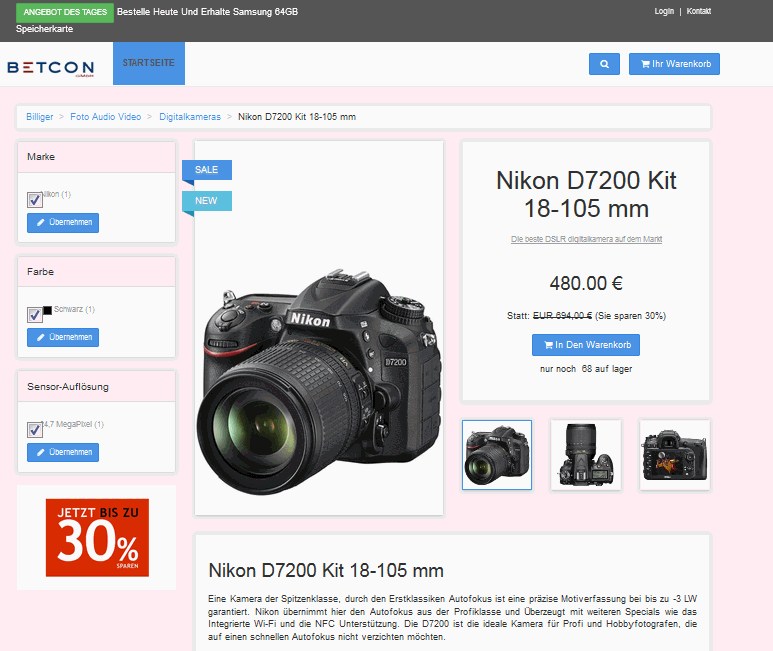Open the Ihr Warenkorb cart button

[x=673, y=64]
